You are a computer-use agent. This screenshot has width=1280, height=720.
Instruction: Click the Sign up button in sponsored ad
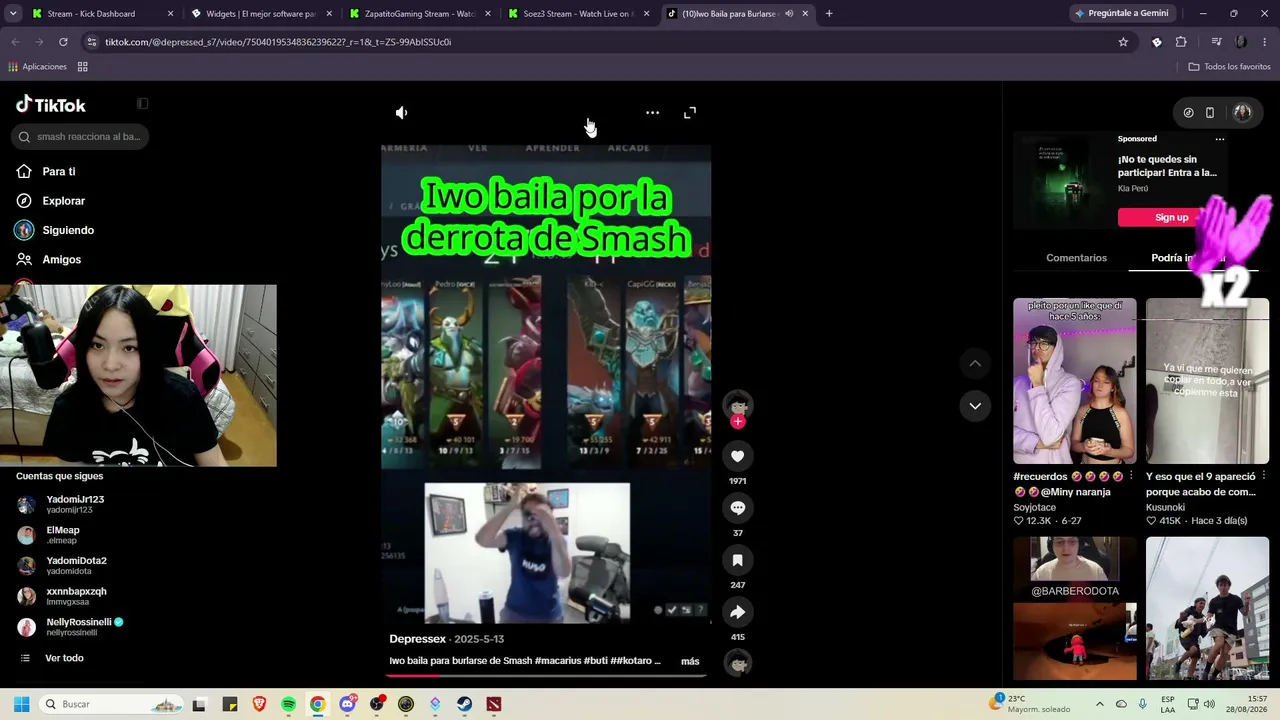pos(1171,218)
